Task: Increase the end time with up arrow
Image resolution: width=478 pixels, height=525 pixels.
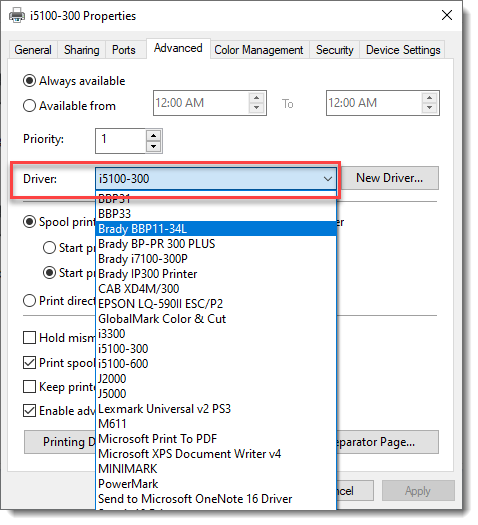Action: pyautogui.click(x=429, y=98)
